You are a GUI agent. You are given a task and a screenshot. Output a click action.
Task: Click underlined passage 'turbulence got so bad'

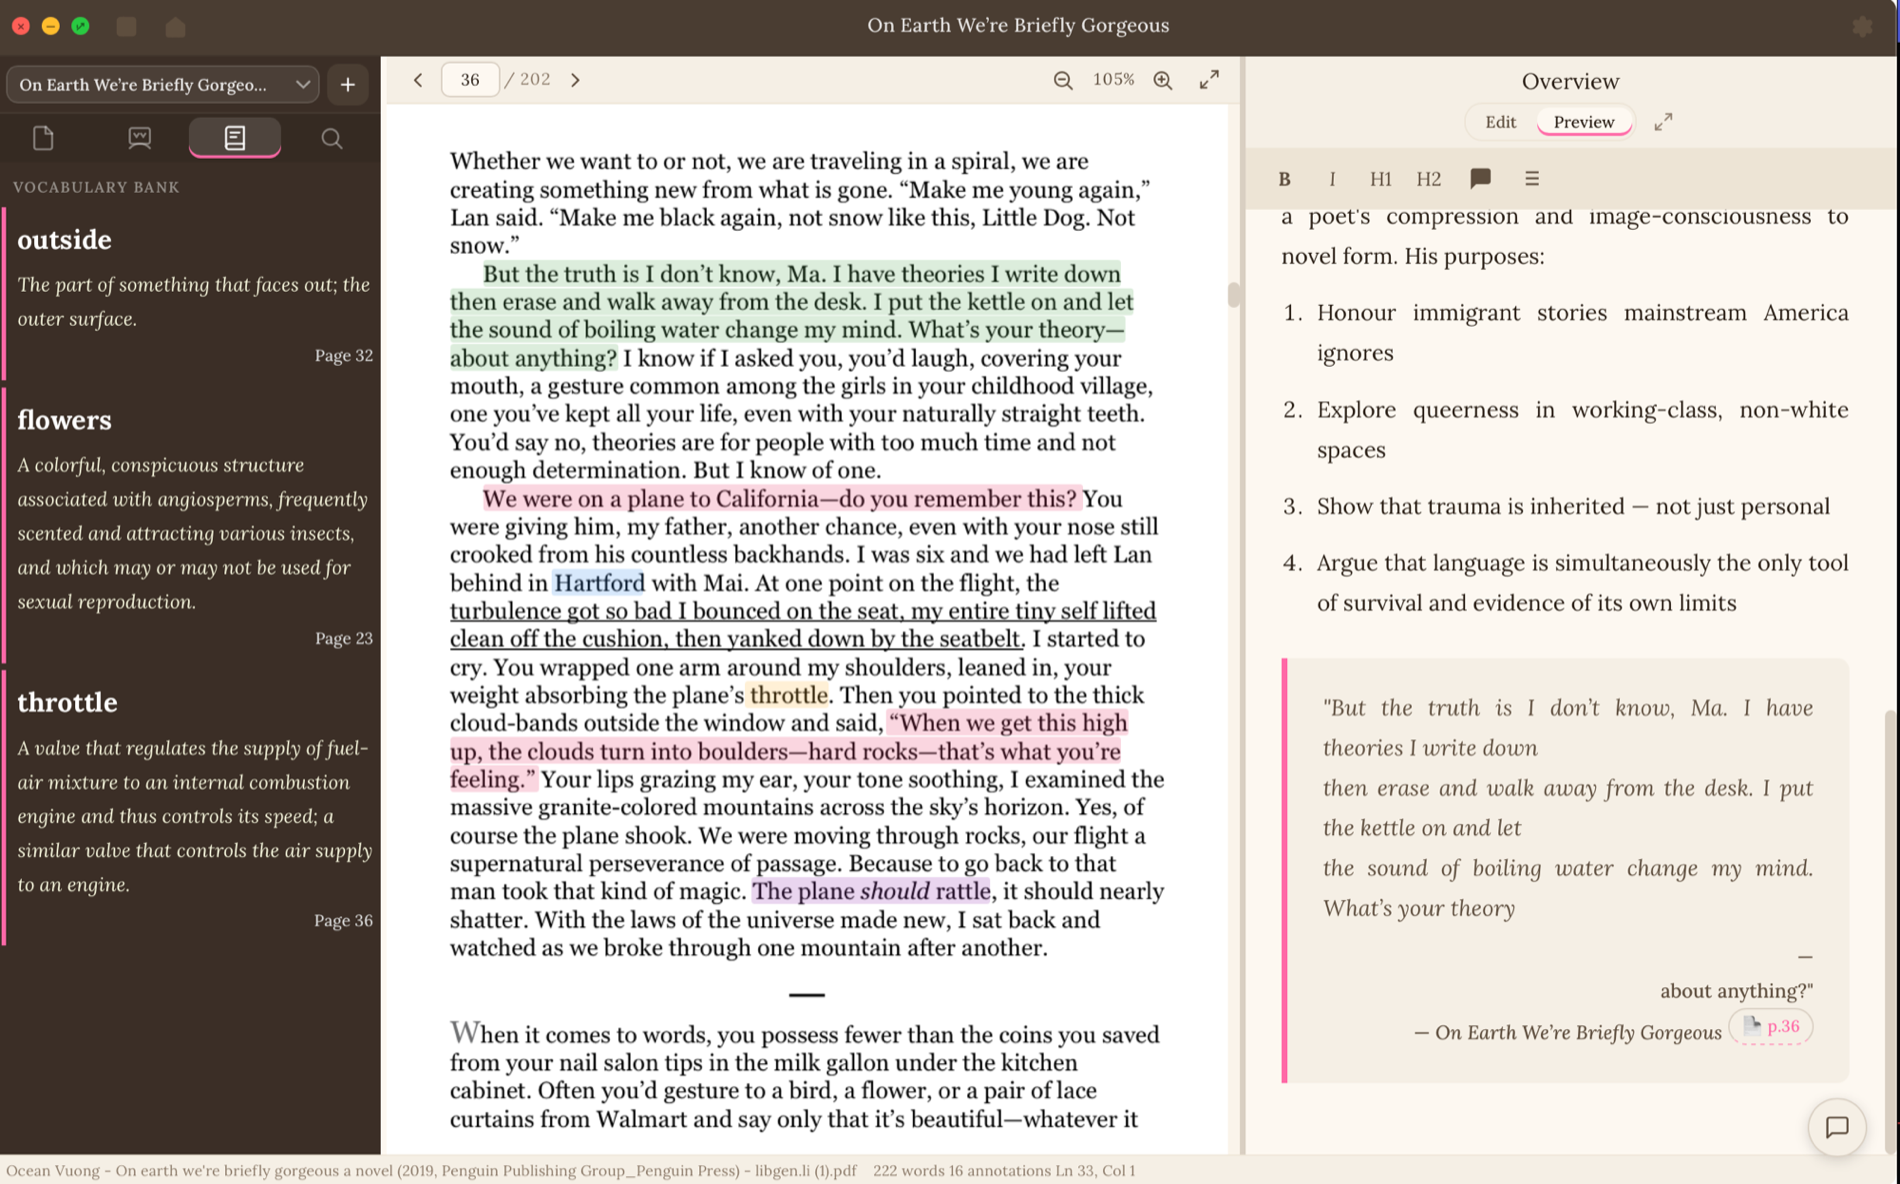pos(802,624)
